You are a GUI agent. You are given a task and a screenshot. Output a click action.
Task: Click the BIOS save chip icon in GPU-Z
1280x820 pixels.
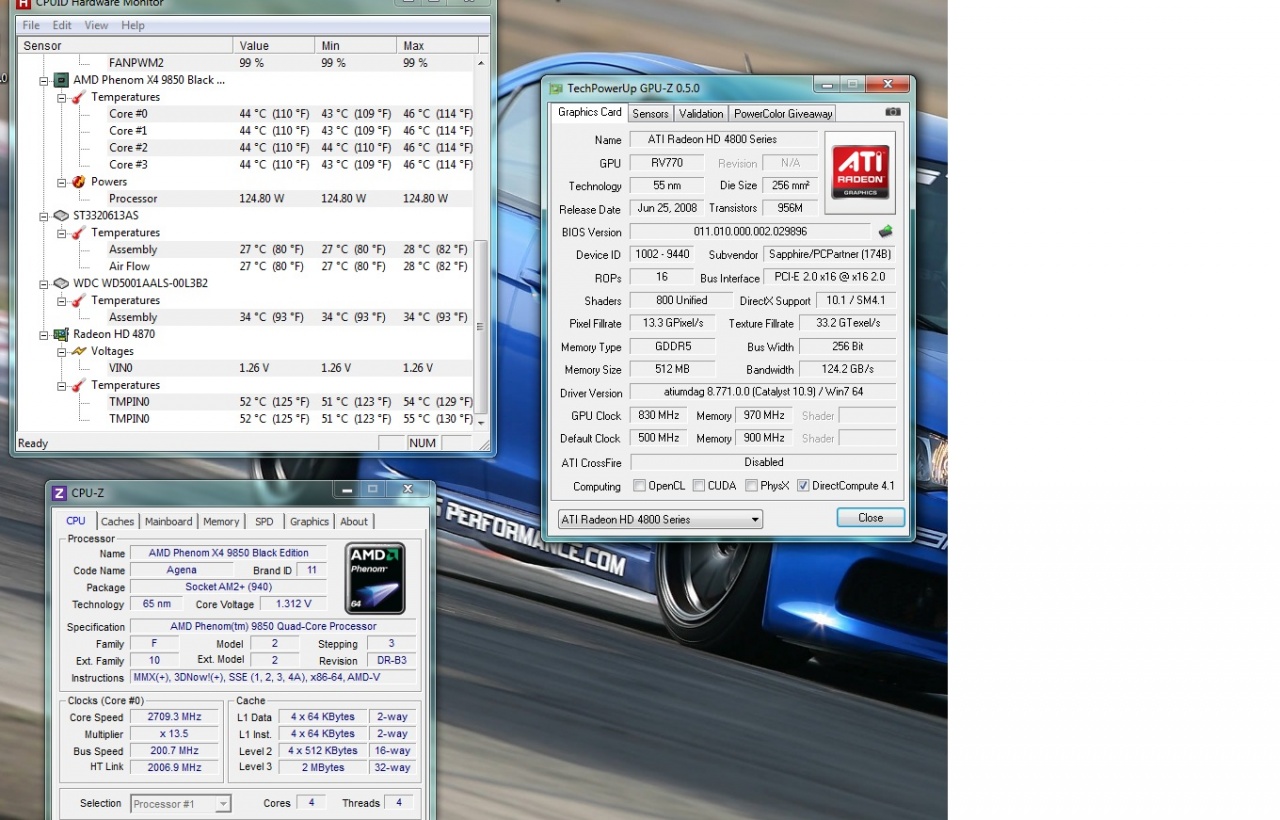[885, 231]
